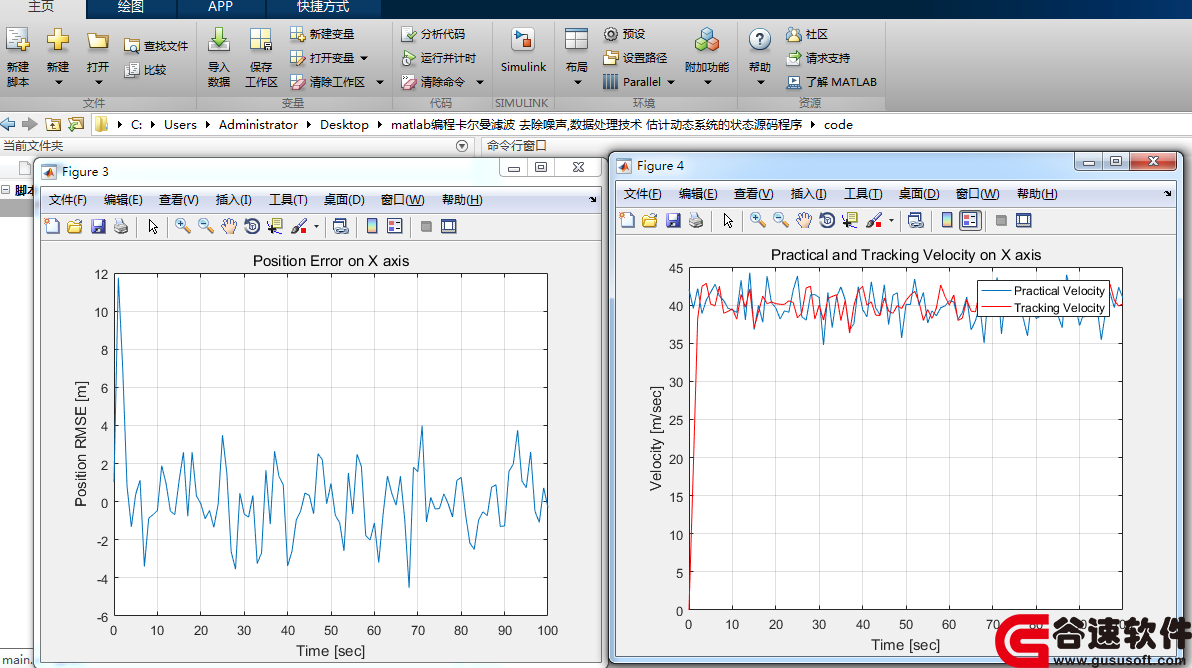The image size is (1192, 668).
Task: Toggle the pan hand tool in Figure 4
Action: (804, 220)
